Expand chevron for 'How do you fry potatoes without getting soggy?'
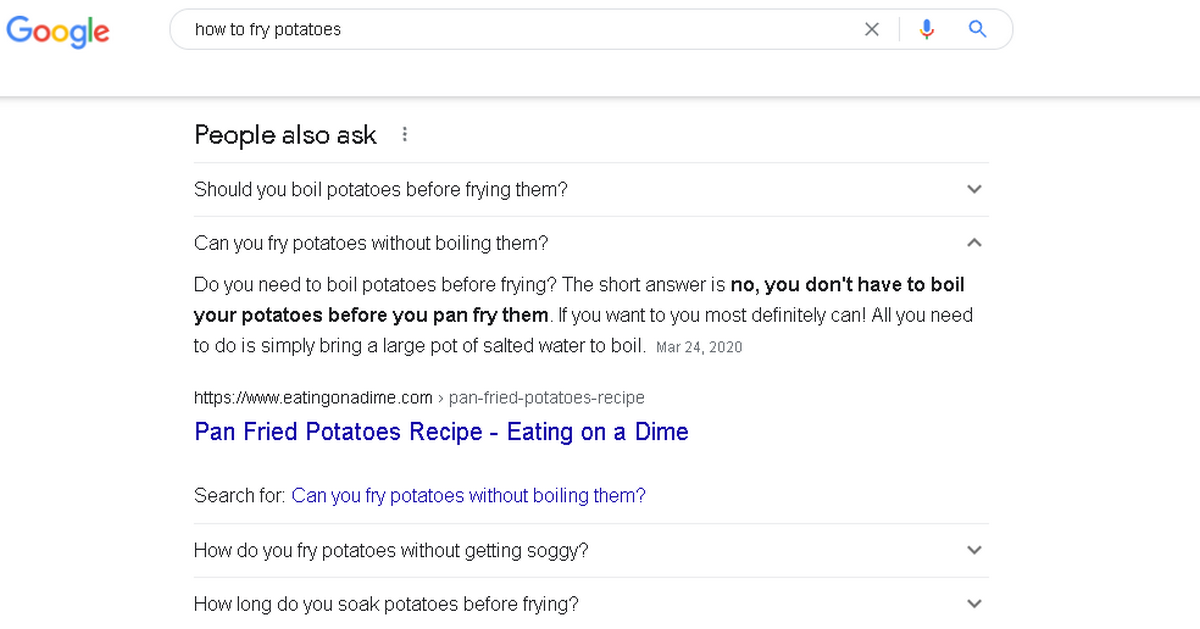The height and width of the screenshot is (629, 1200). click(x=975, y=550)
